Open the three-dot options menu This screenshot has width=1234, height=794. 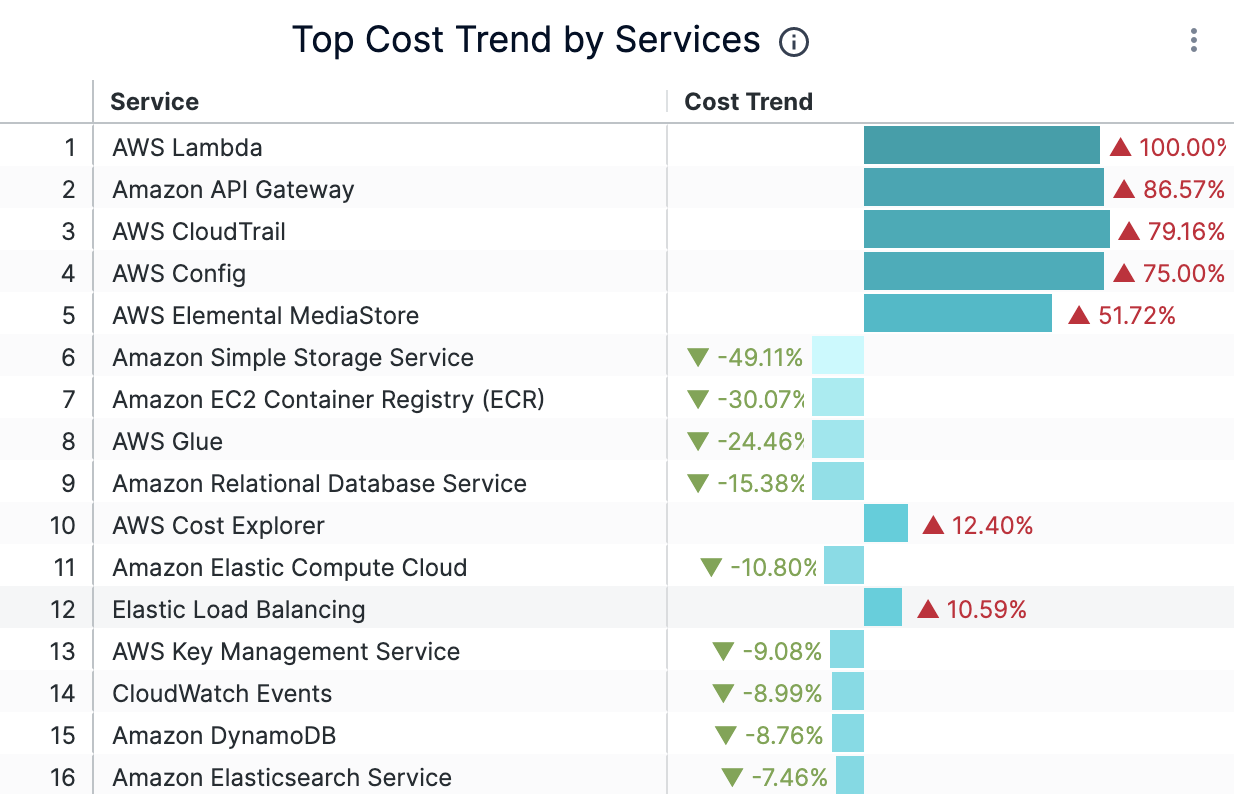pos(1193,40)
